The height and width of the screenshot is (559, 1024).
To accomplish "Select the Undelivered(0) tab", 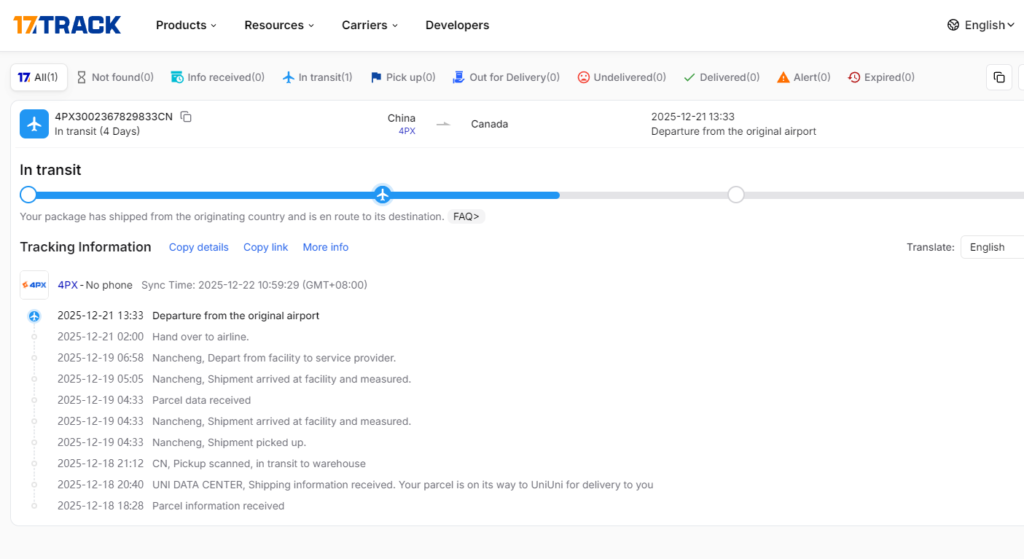I will pos(622,77).
